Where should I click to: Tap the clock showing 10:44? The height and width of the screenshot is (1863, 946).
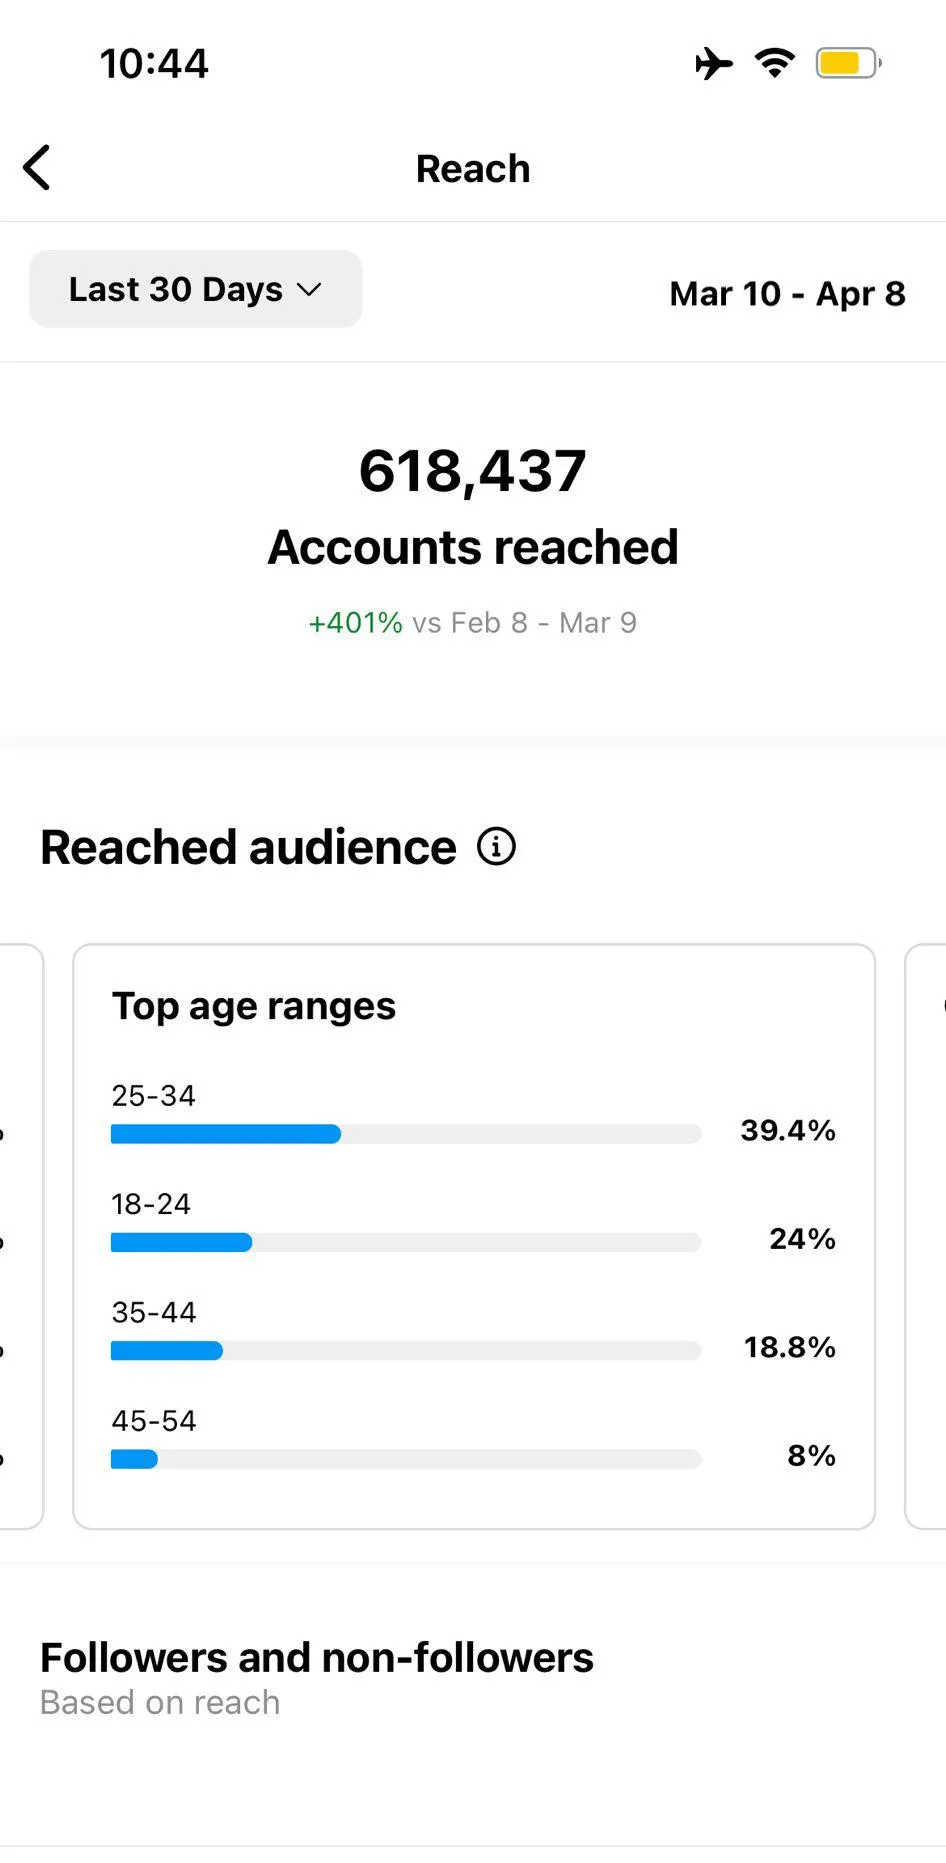click(x=155, y=62)
